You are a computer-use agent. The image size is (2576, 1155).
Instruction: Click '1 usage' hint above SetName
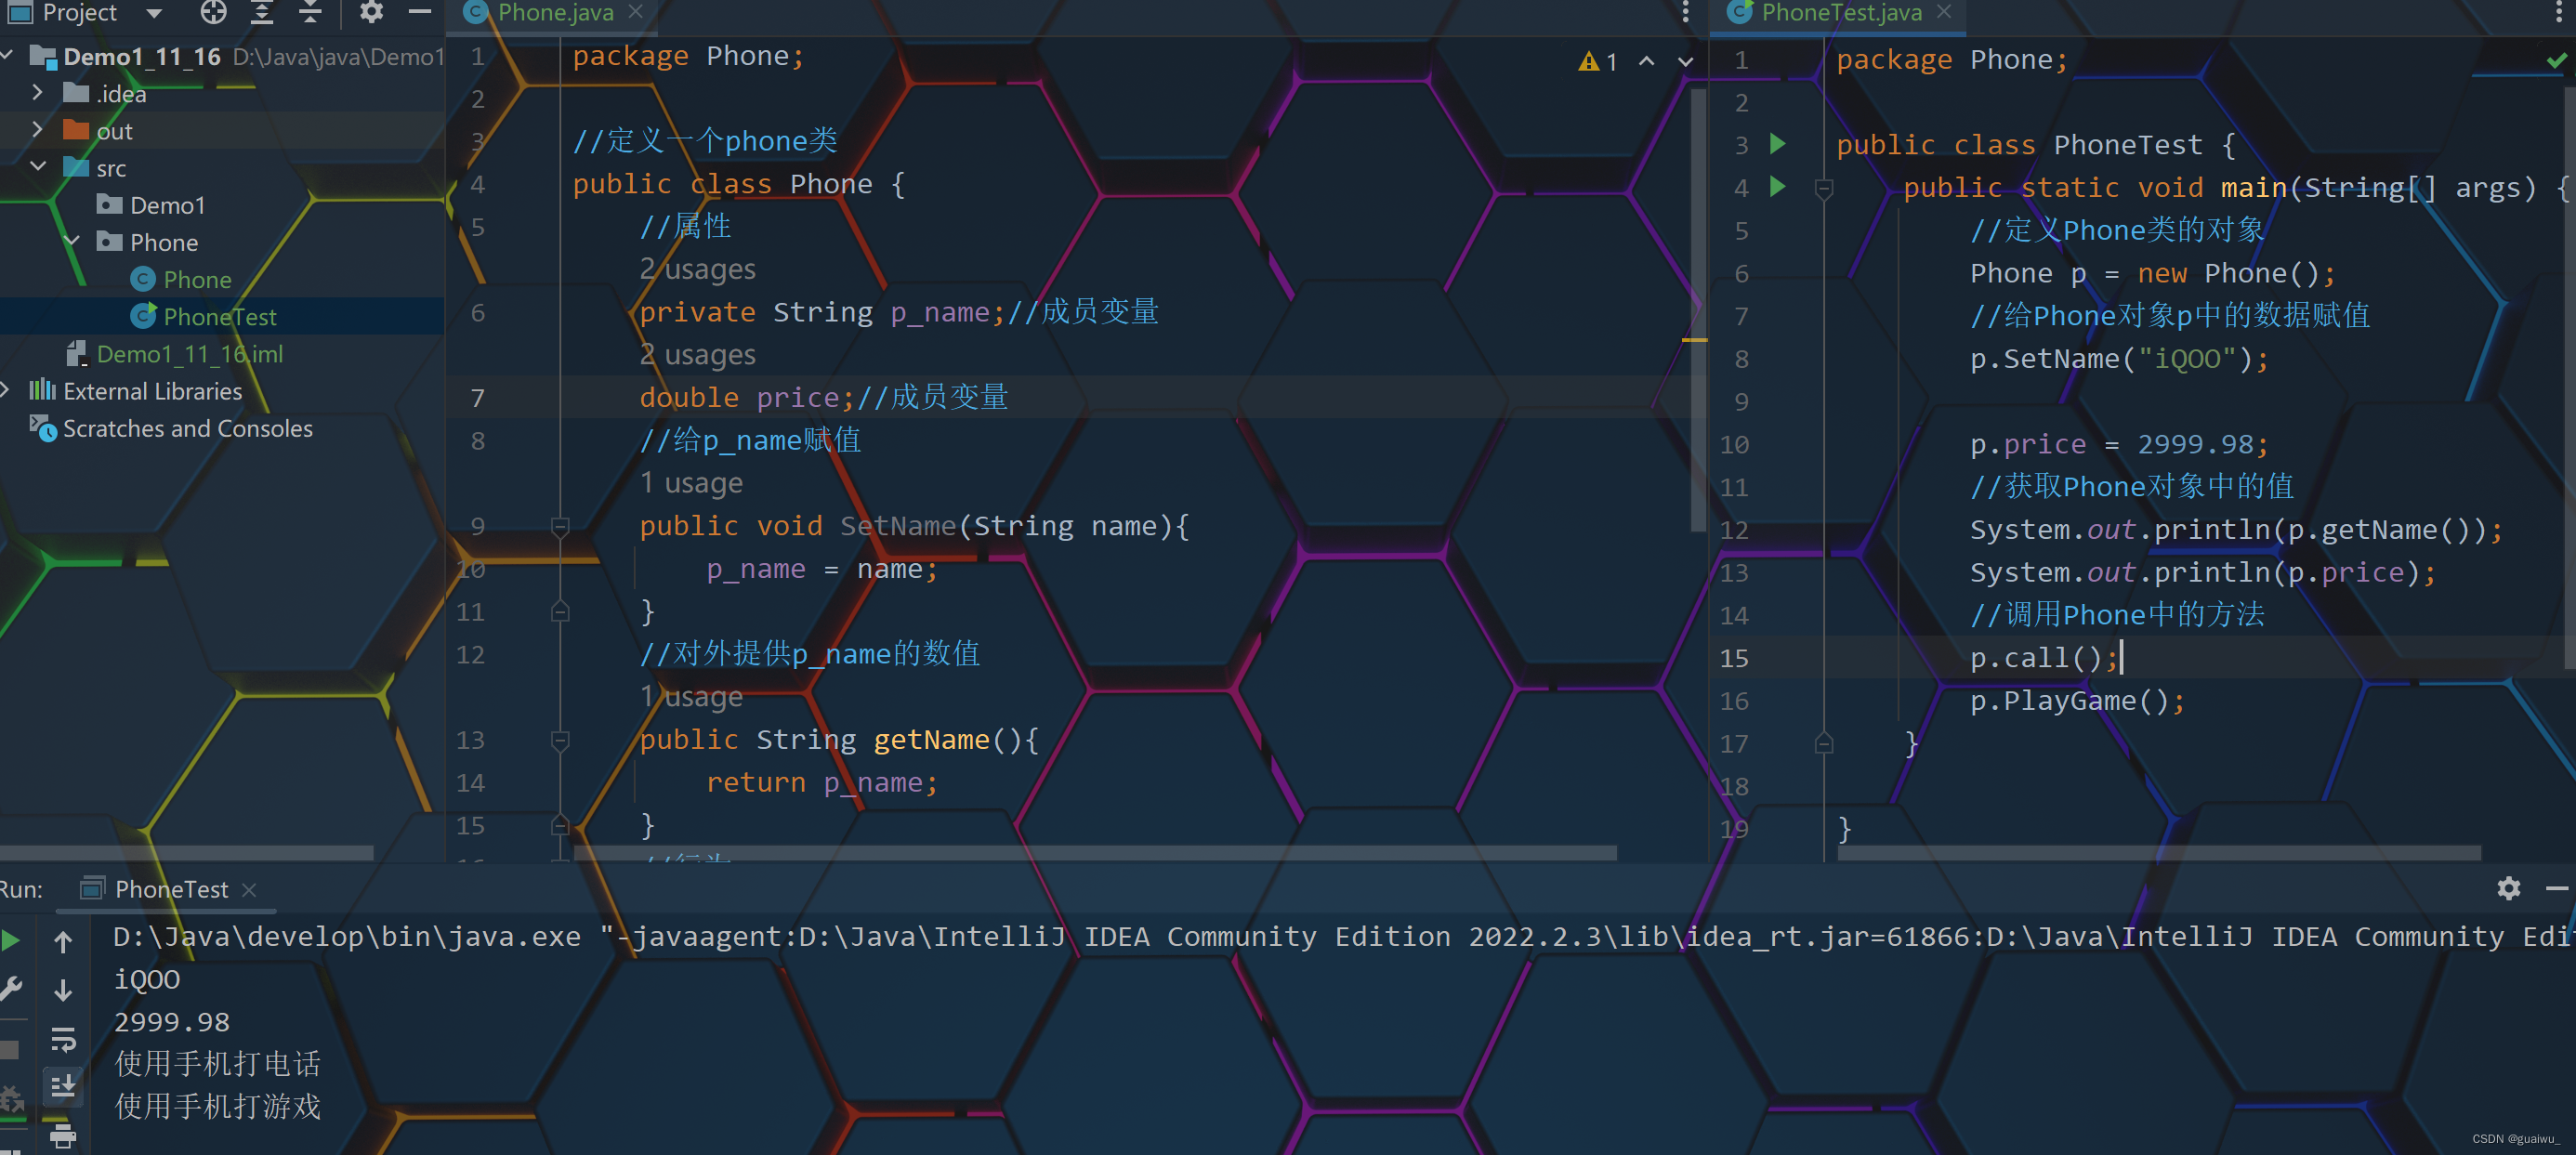pyautogui.click(x=691, y=483)
